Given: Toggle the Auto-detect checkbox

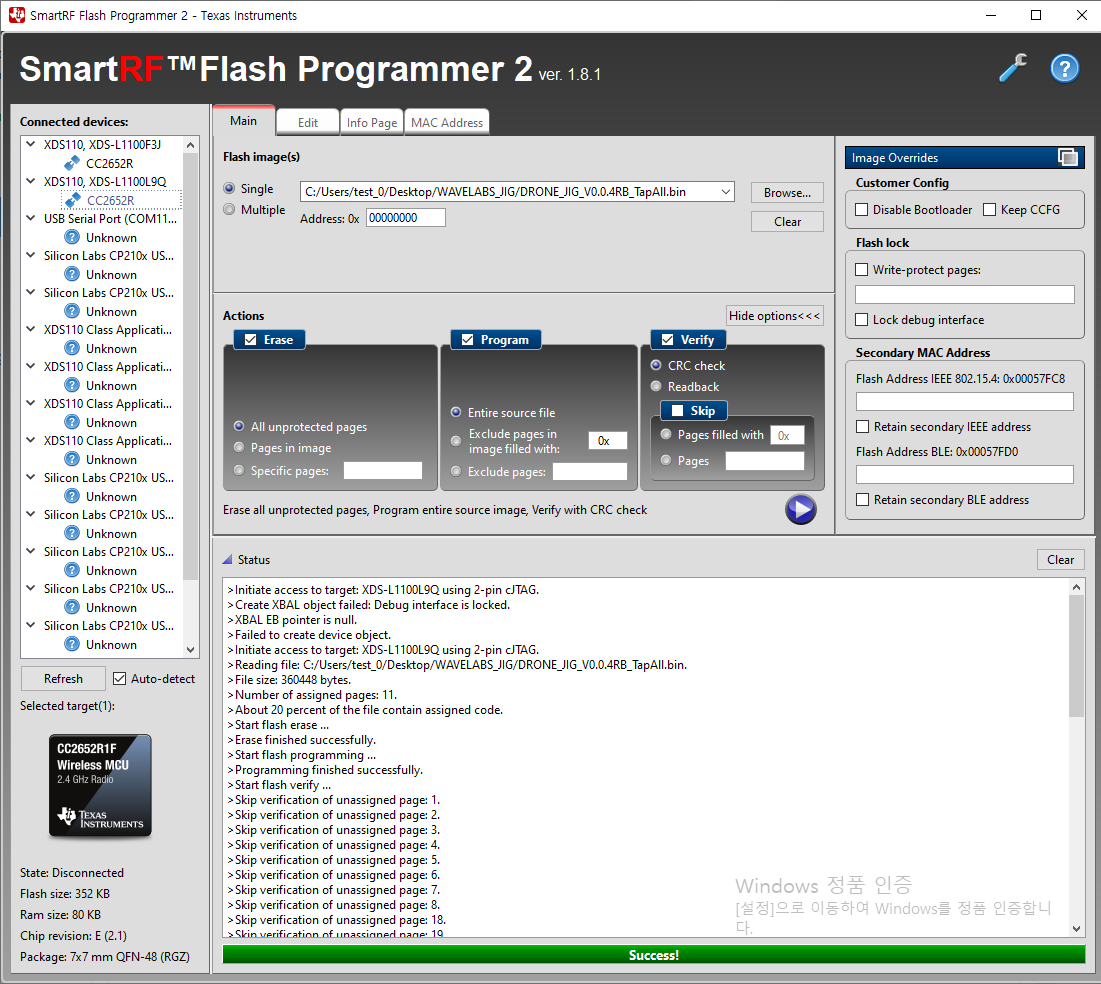Looking at the screenshot, I should 119,678.
